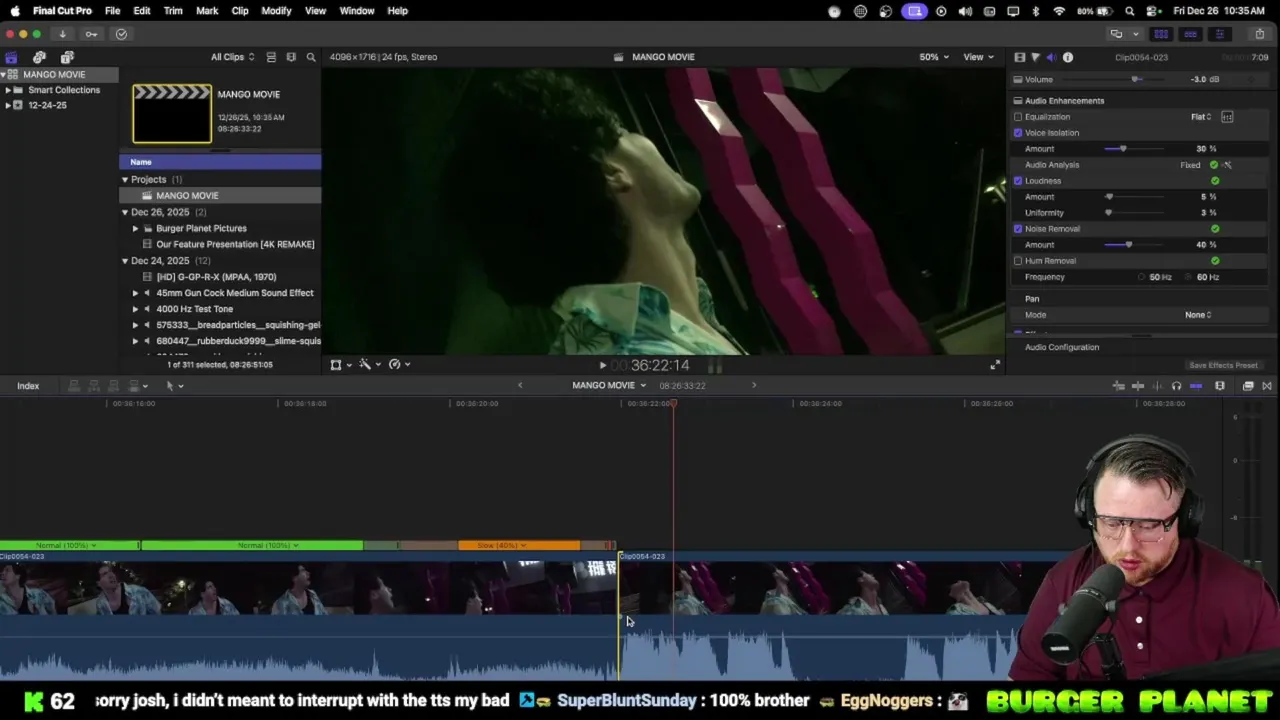Screen dimensions: 1280x720
Task: Open the Trim menu
Action: (173, 10)
